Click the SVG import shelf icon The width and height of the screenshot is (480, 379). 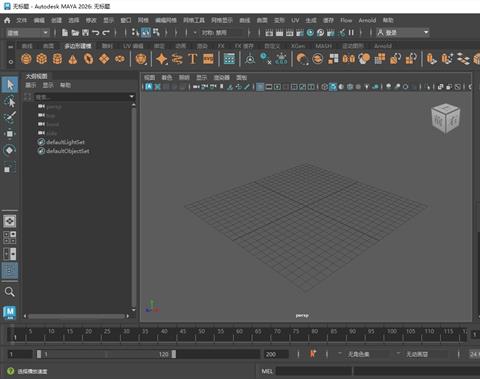208,59
